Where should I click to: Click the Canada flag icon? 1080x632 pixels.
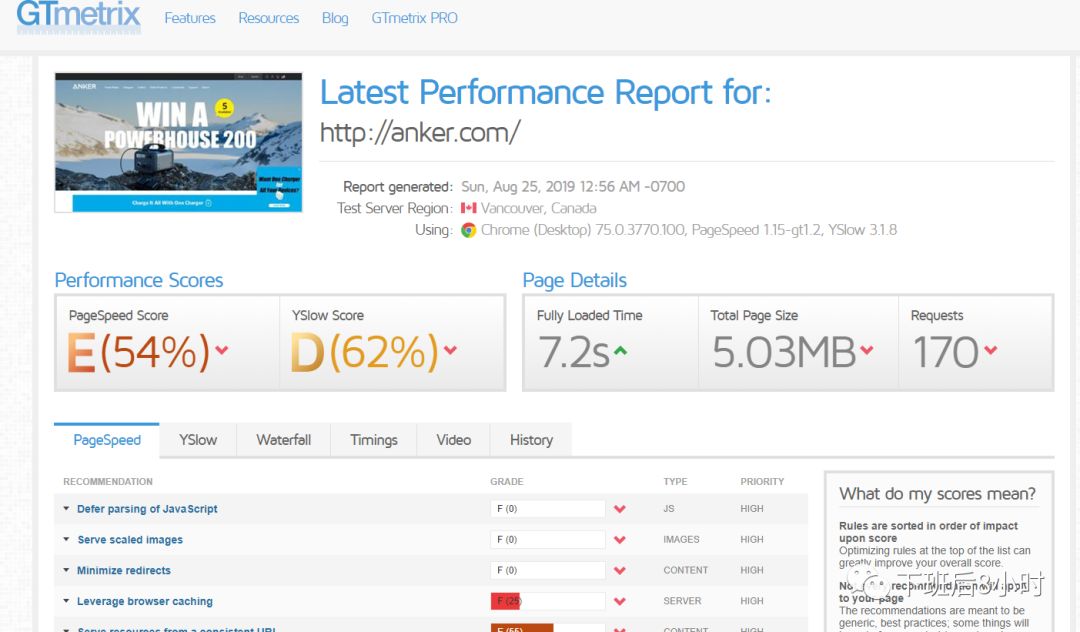pyautogui.click(x=468, y=208)
